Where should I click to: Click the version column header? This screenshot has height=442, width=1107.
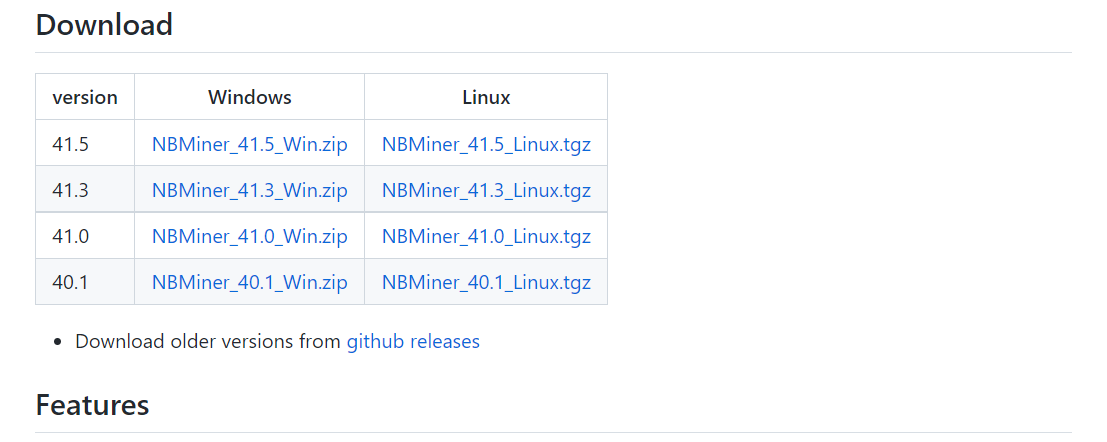tap(85, 97)
